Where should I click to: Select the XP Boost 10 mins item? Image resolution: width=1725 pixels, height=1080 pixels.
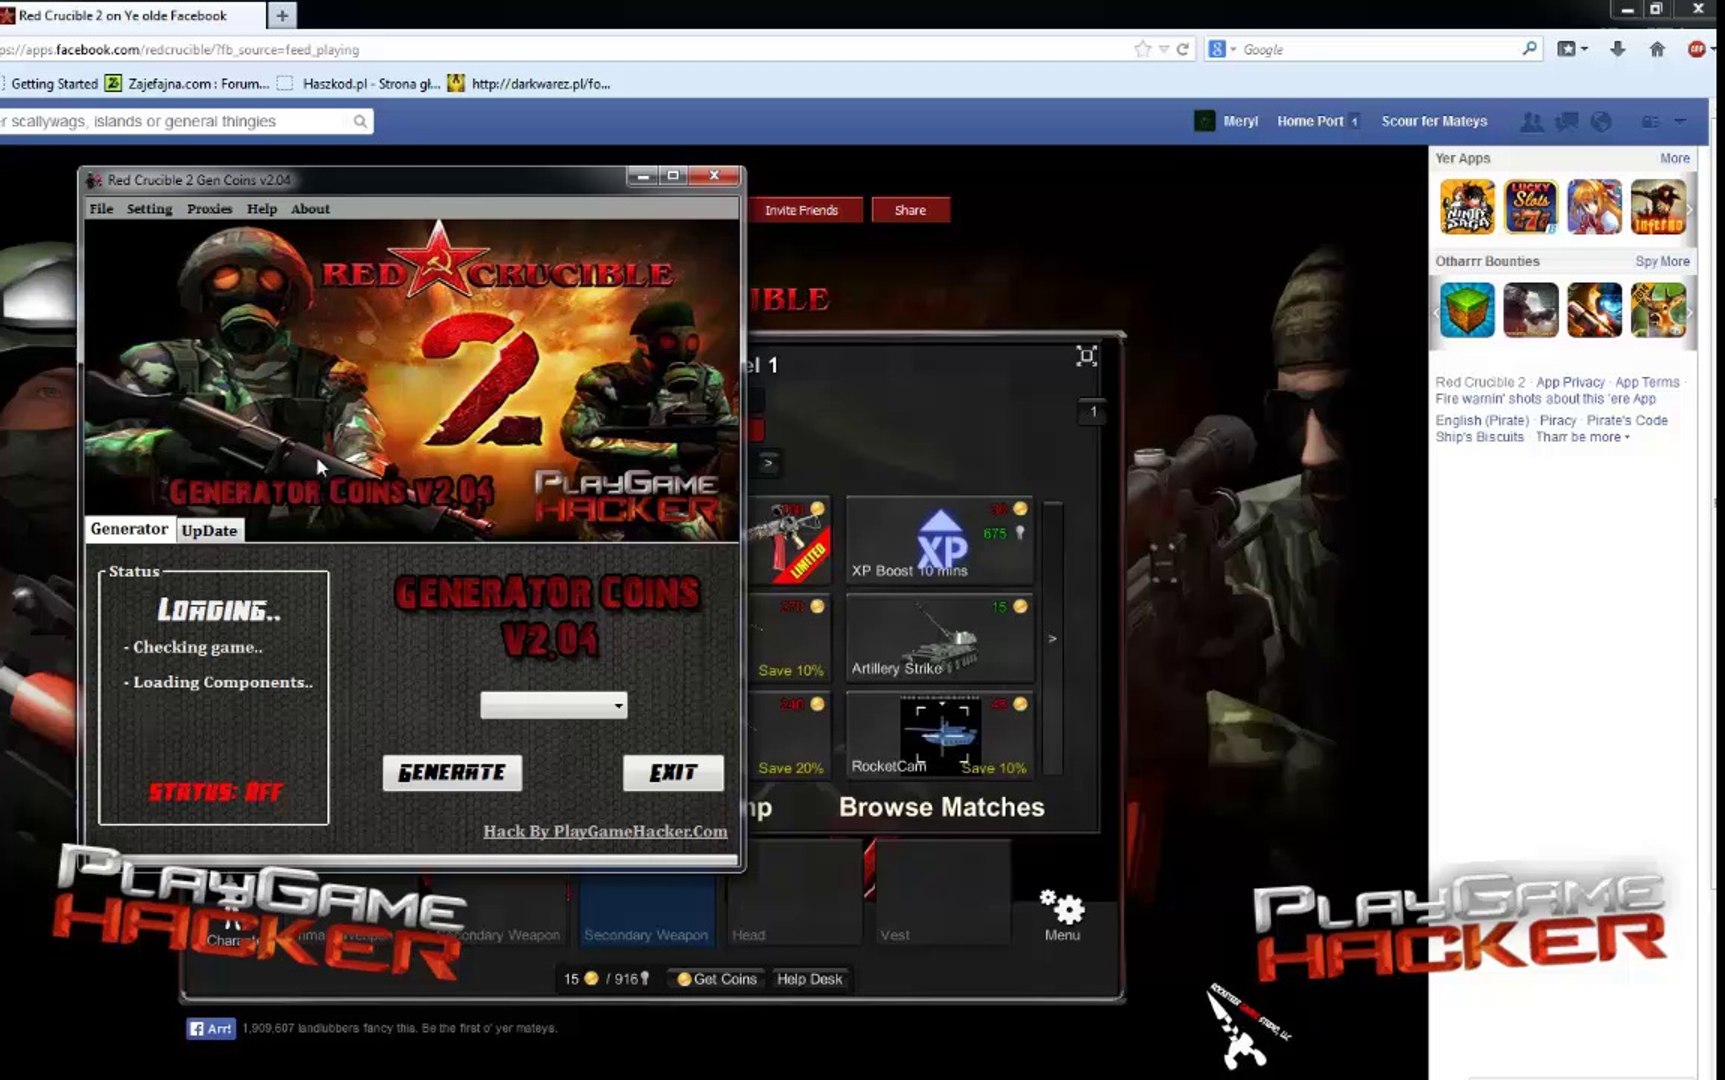pyautogui.click(x=939, y=540)
